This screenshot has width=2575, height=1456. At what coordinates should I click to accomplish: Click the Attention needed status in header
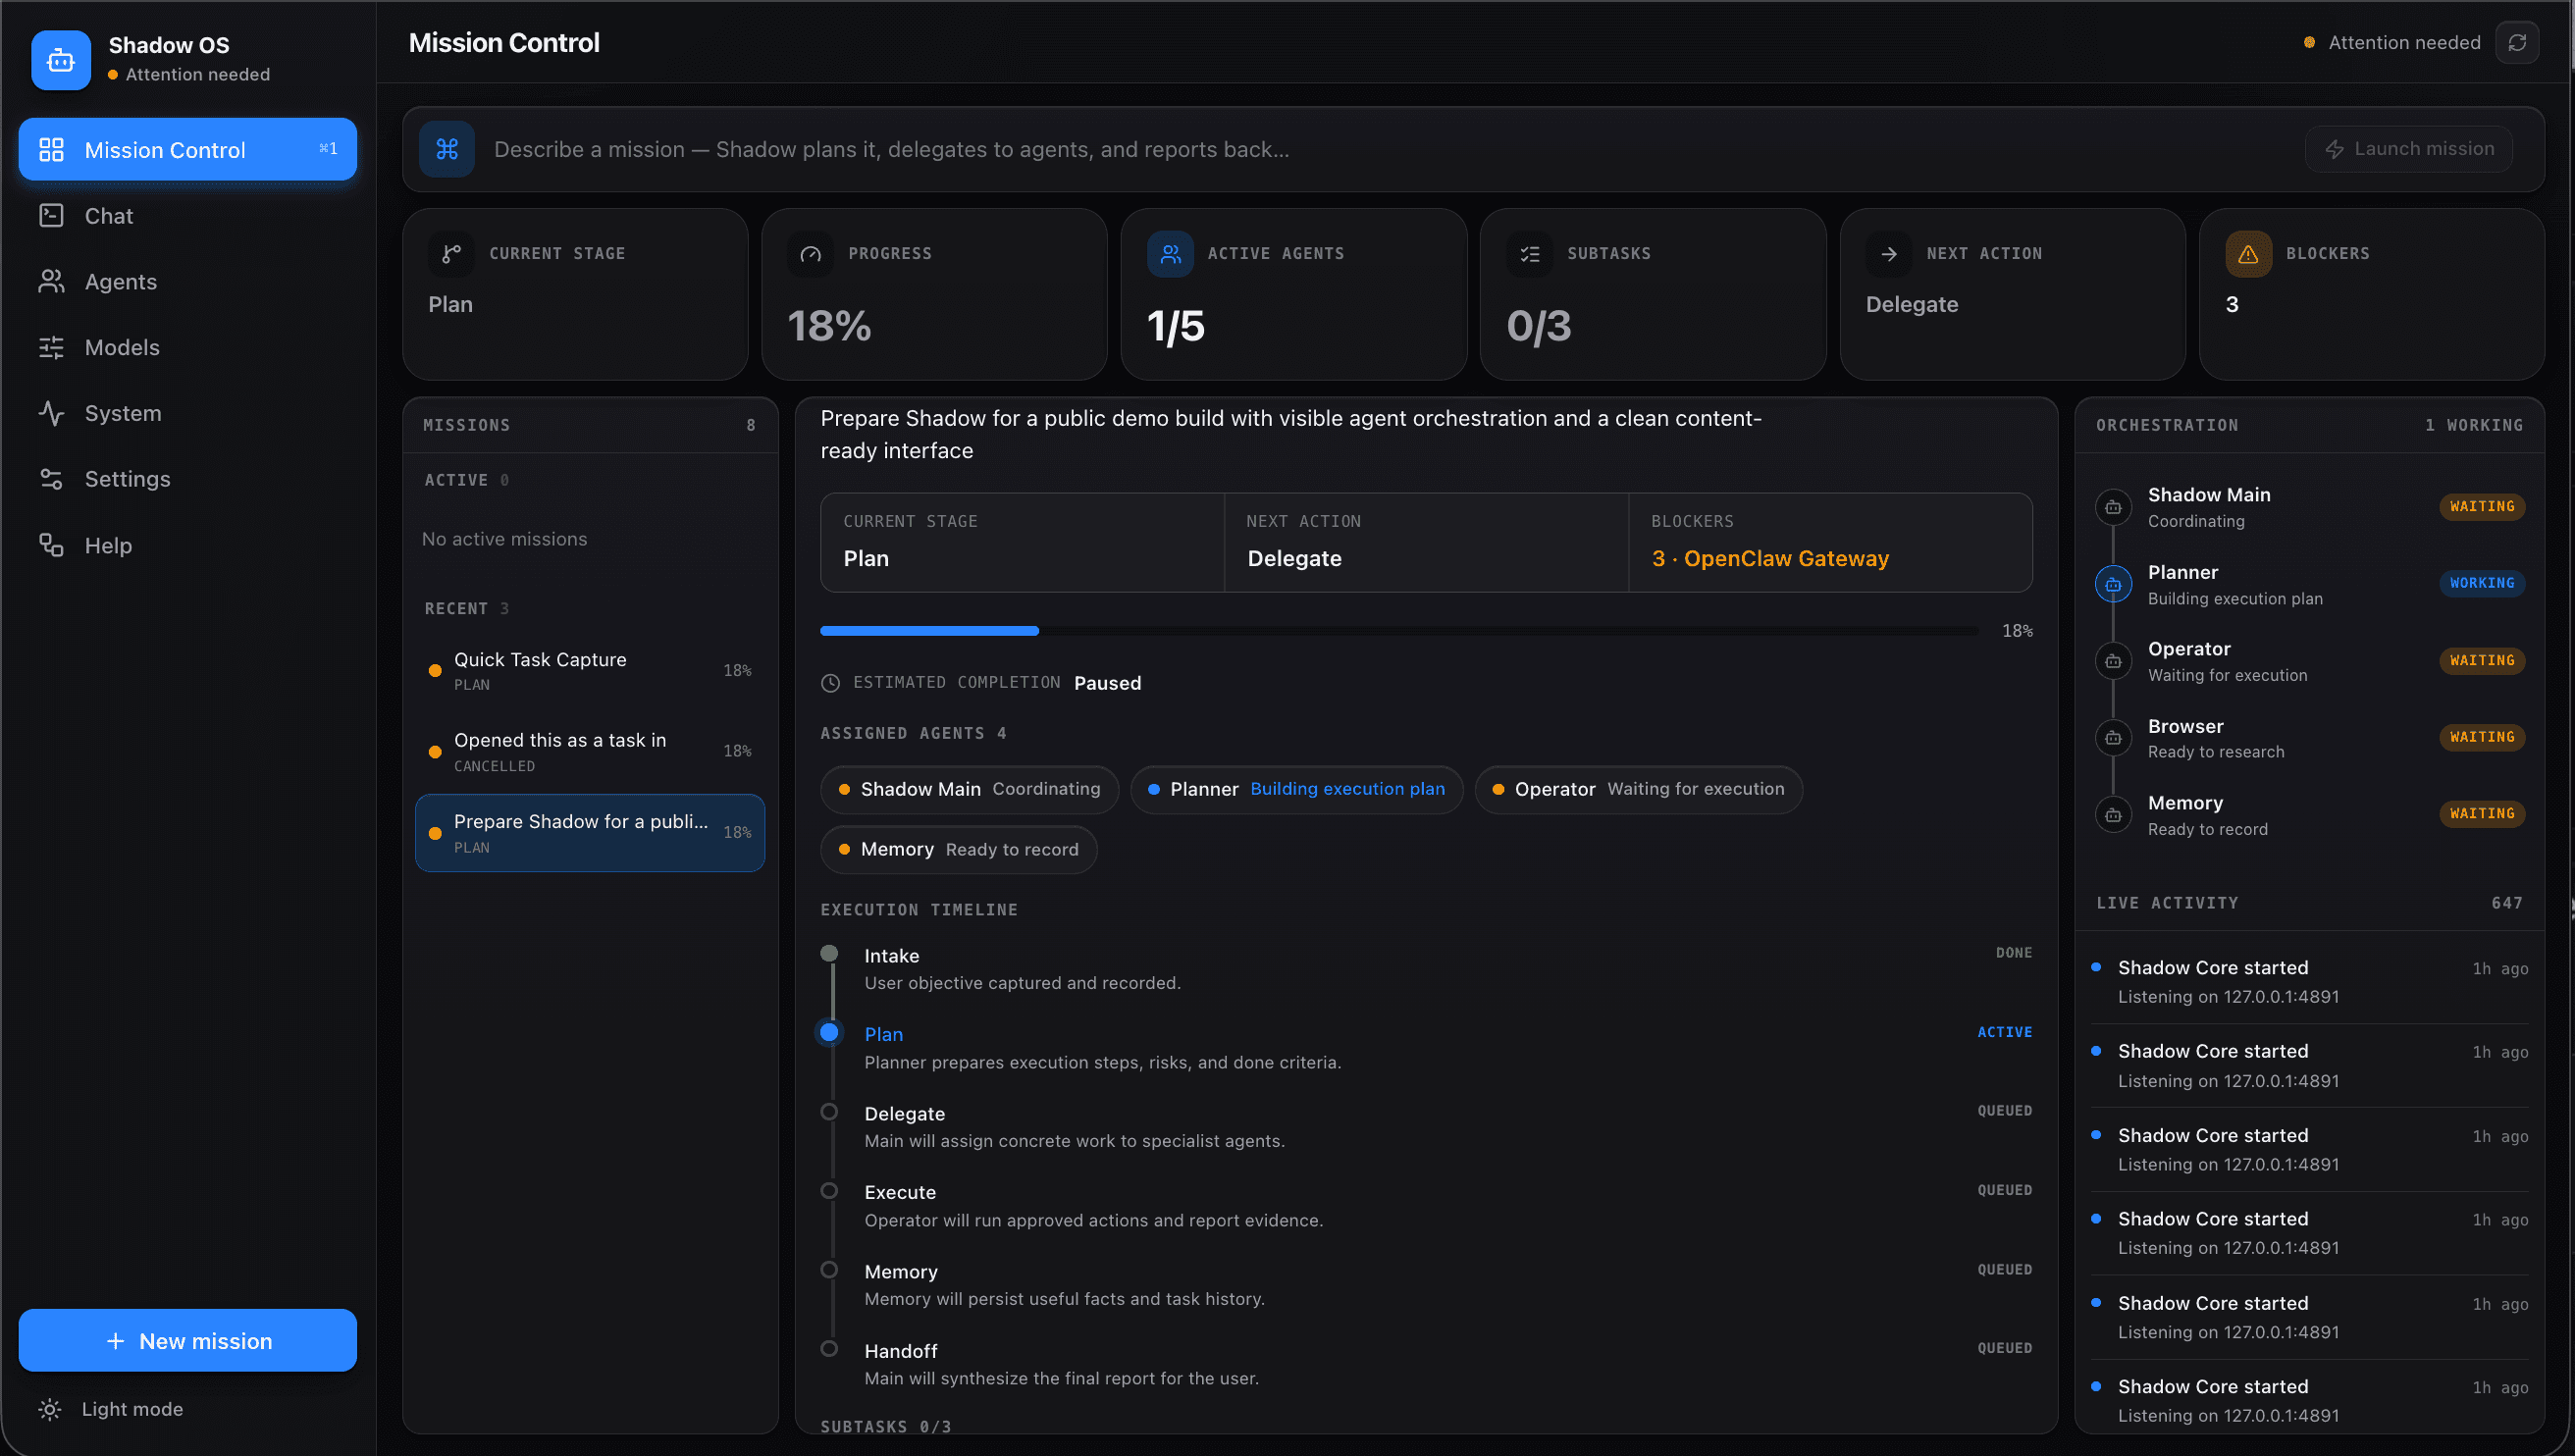pyautogui.click(x=2393, y=42)
